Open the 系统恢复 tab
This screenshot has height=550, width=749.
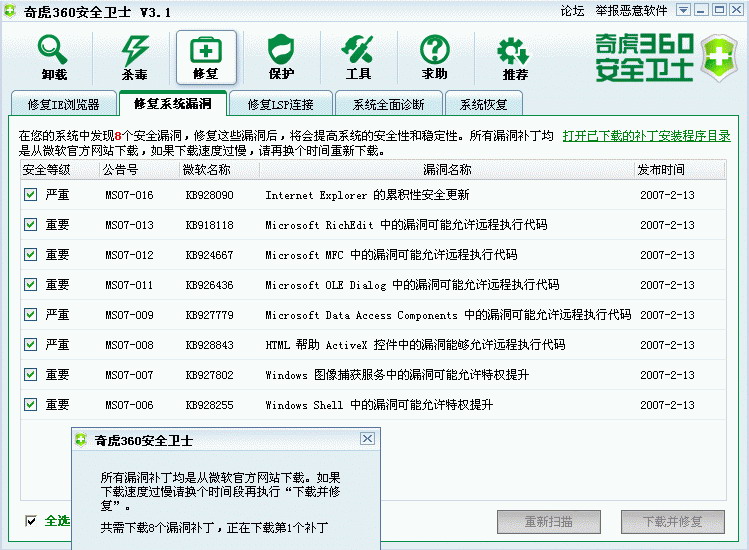click(x=483, y=104)
